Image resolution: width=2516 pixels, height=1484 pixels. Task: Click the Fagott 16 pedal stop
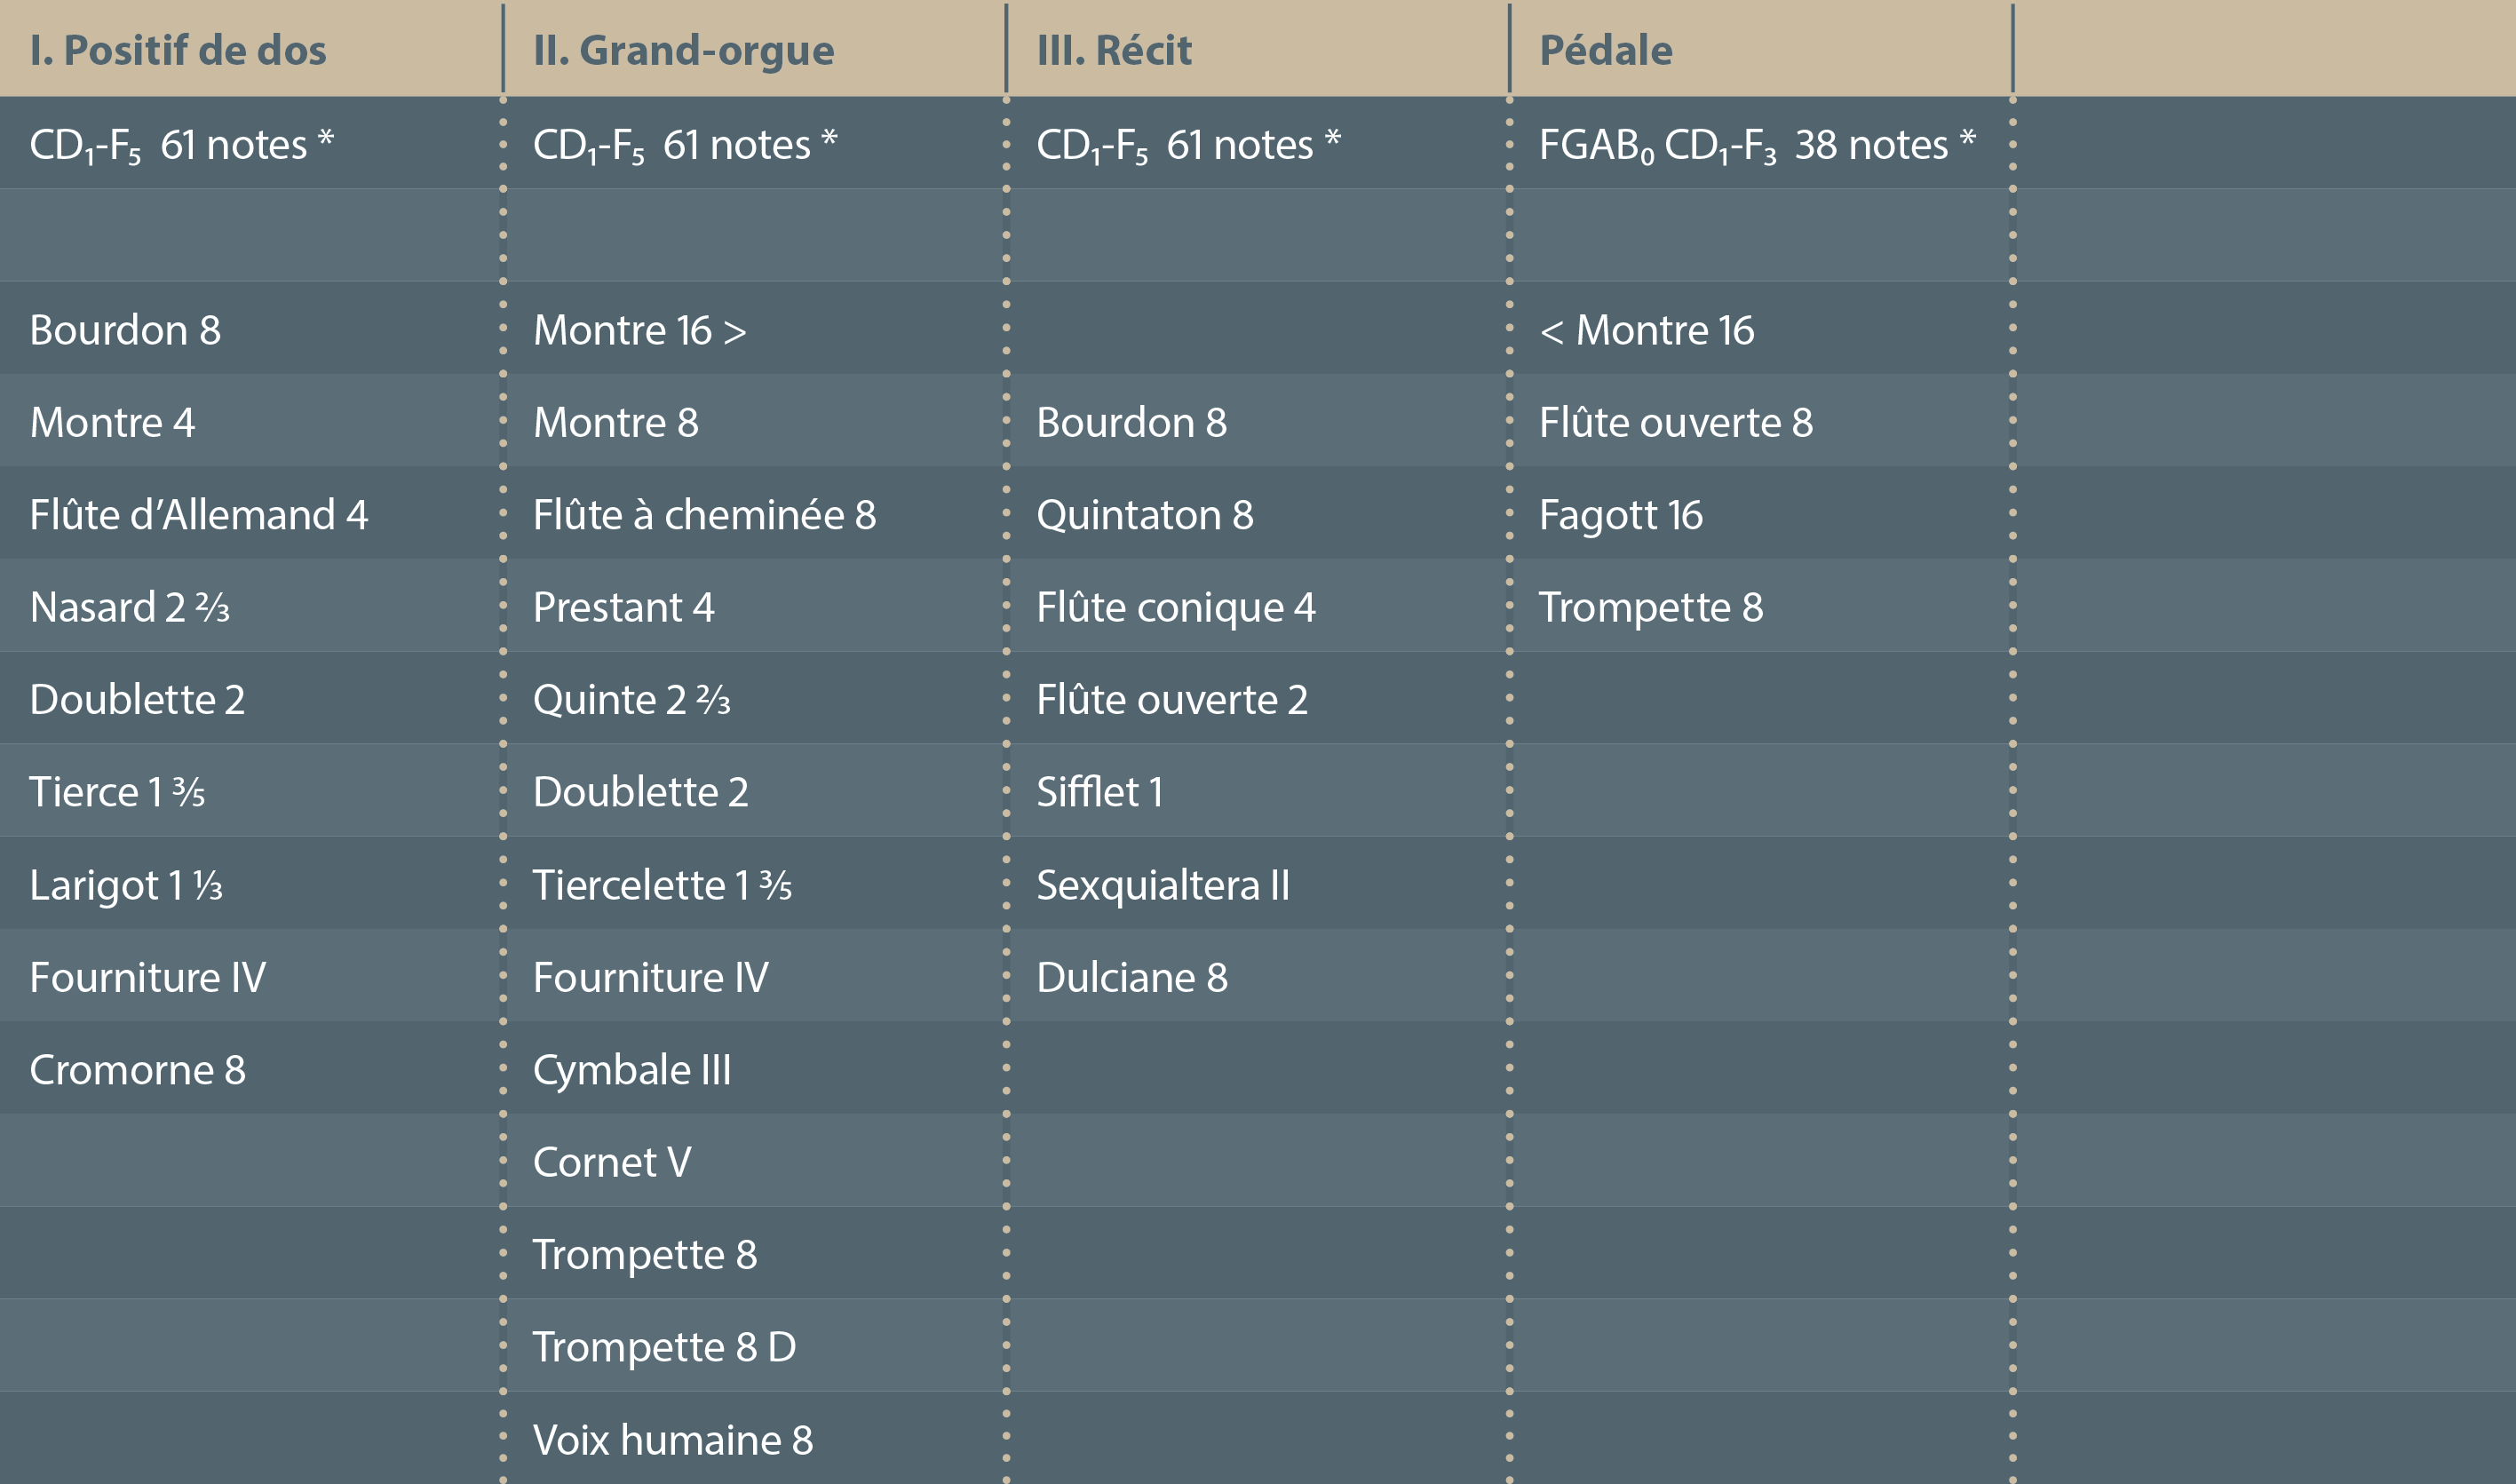pyautogui.click(x=1620, y=515)
